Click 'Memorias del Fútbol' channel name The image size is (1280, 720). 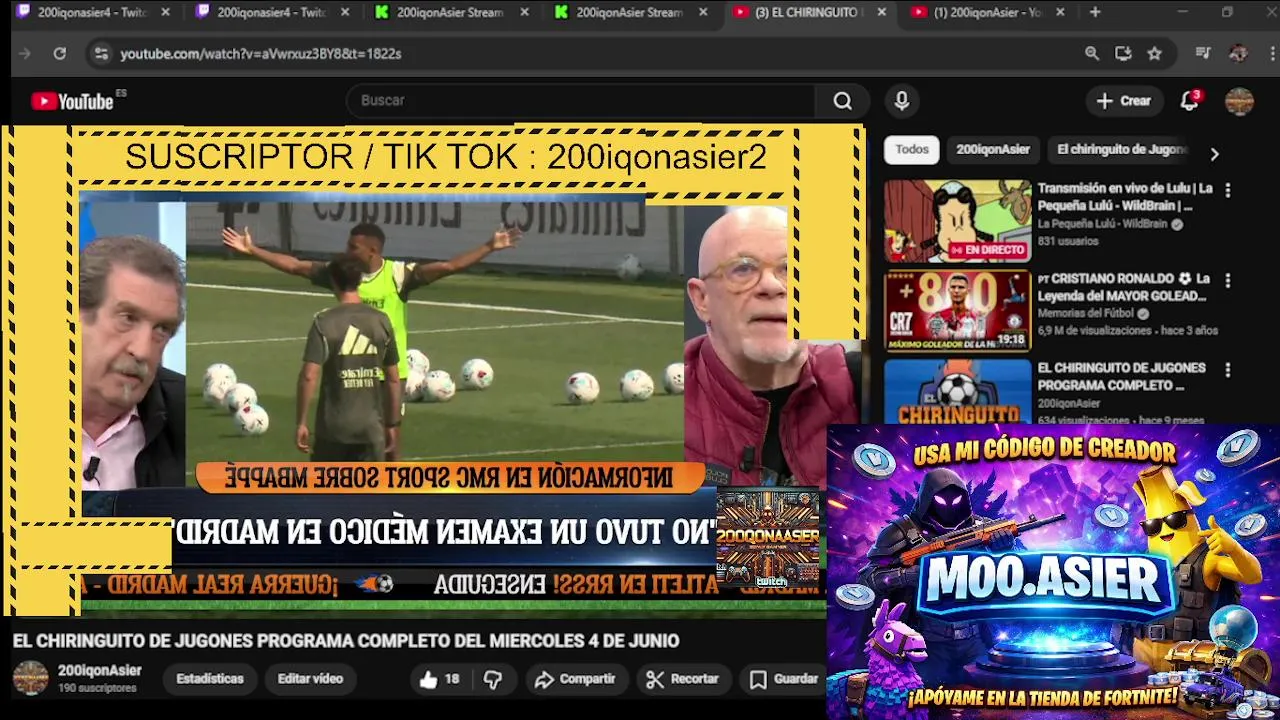click(1087, 314)
